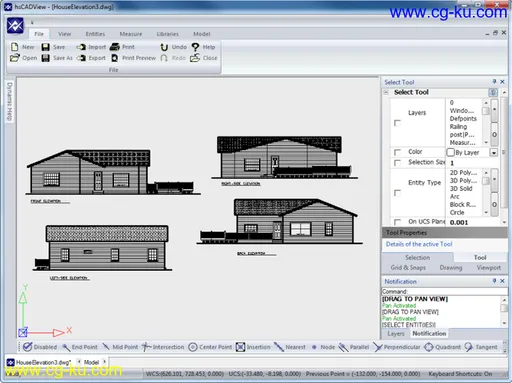Open the By Layer color dropdown
The height and width of the screenshot is (383, 512).
click(x=494, y=153)
